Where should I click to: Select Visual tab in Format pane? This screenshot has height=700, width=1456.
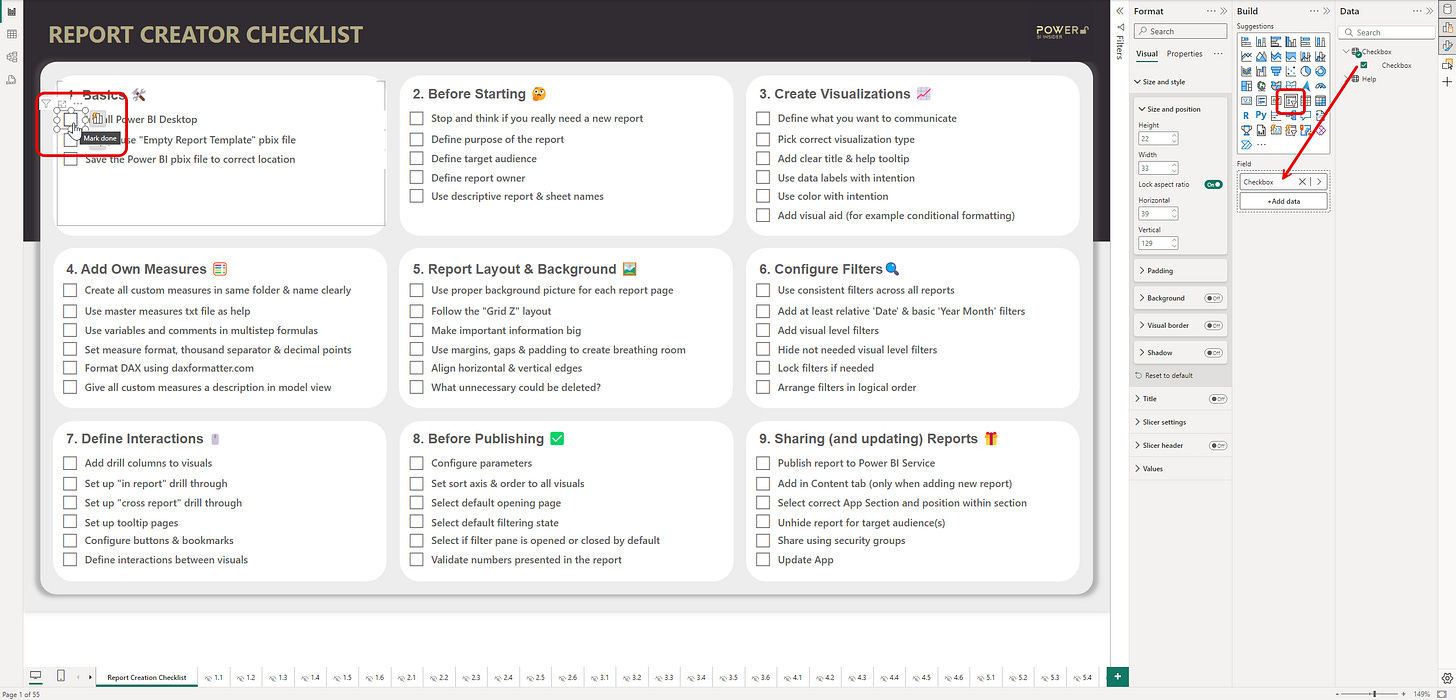point(1146,54)
